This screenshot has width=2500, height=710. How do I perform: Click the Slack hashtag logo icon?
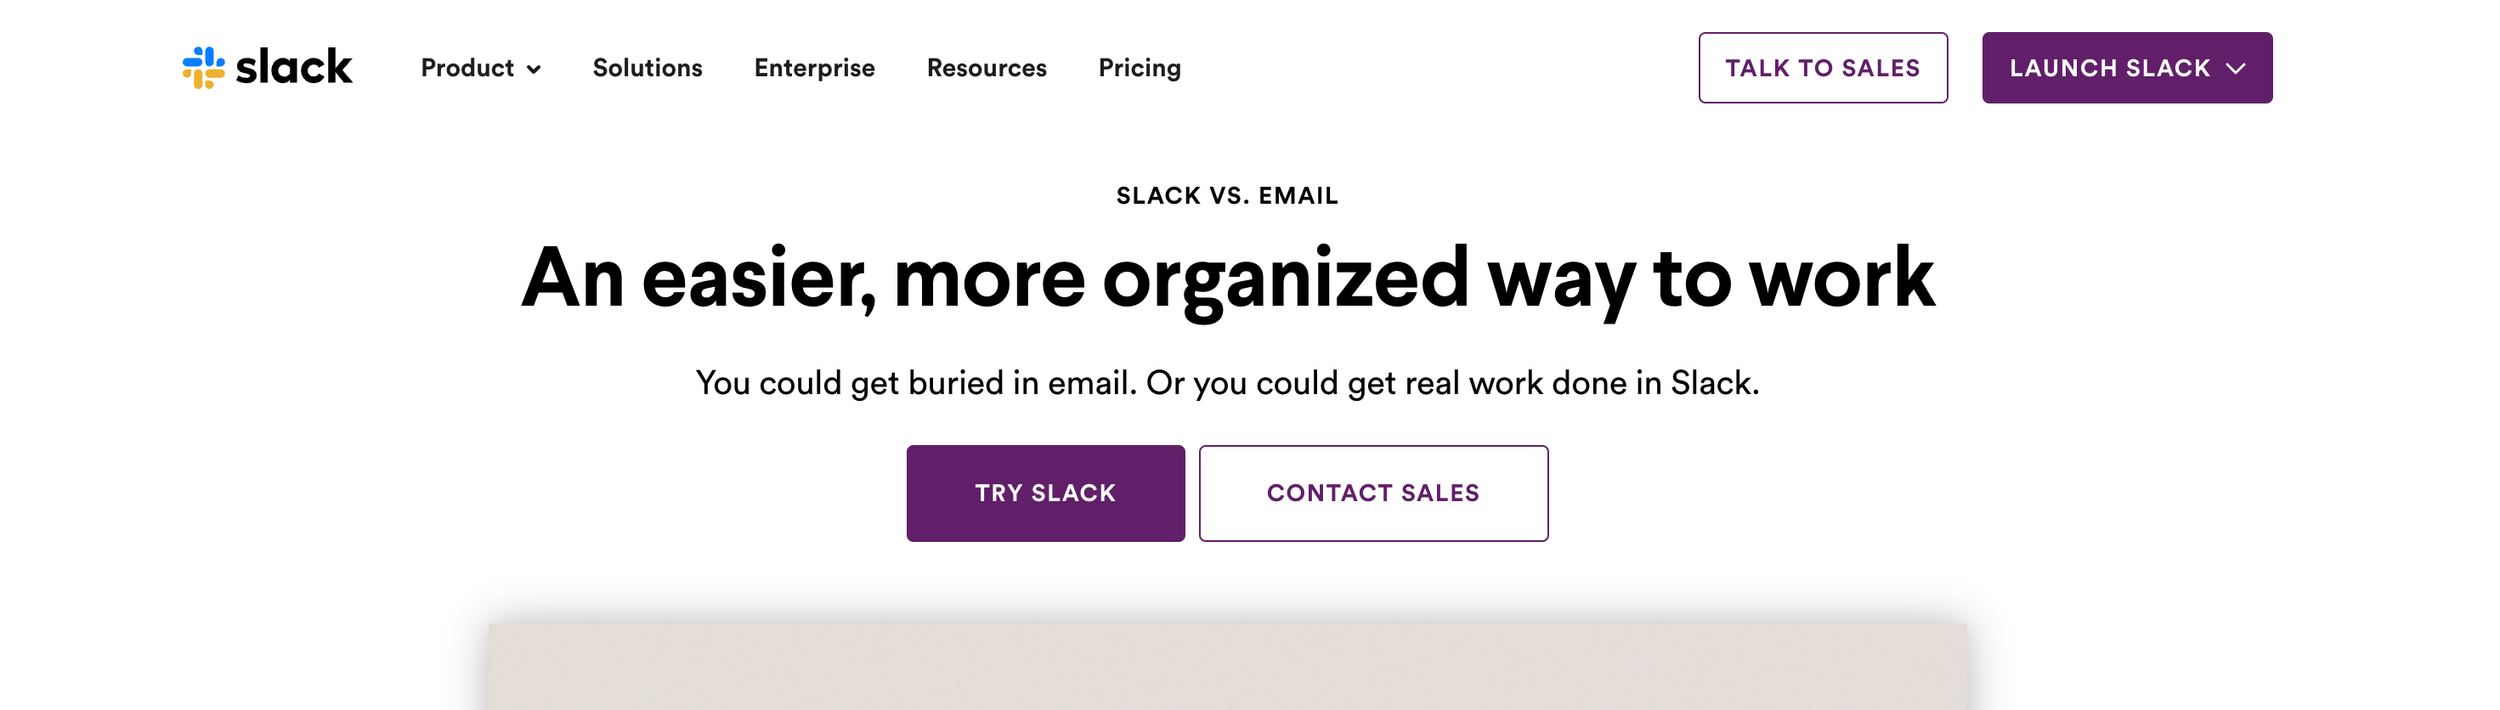[x=203, y=68]
